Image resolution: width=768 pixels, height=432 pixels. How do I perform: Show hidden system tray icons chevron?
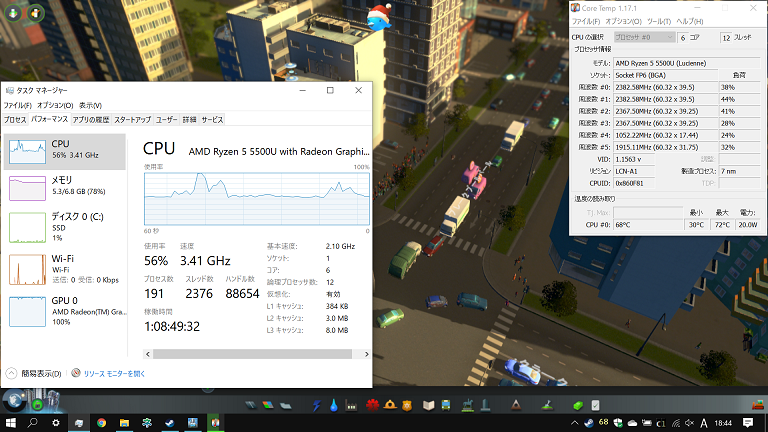pyautogui.click(x=574, y=423)
